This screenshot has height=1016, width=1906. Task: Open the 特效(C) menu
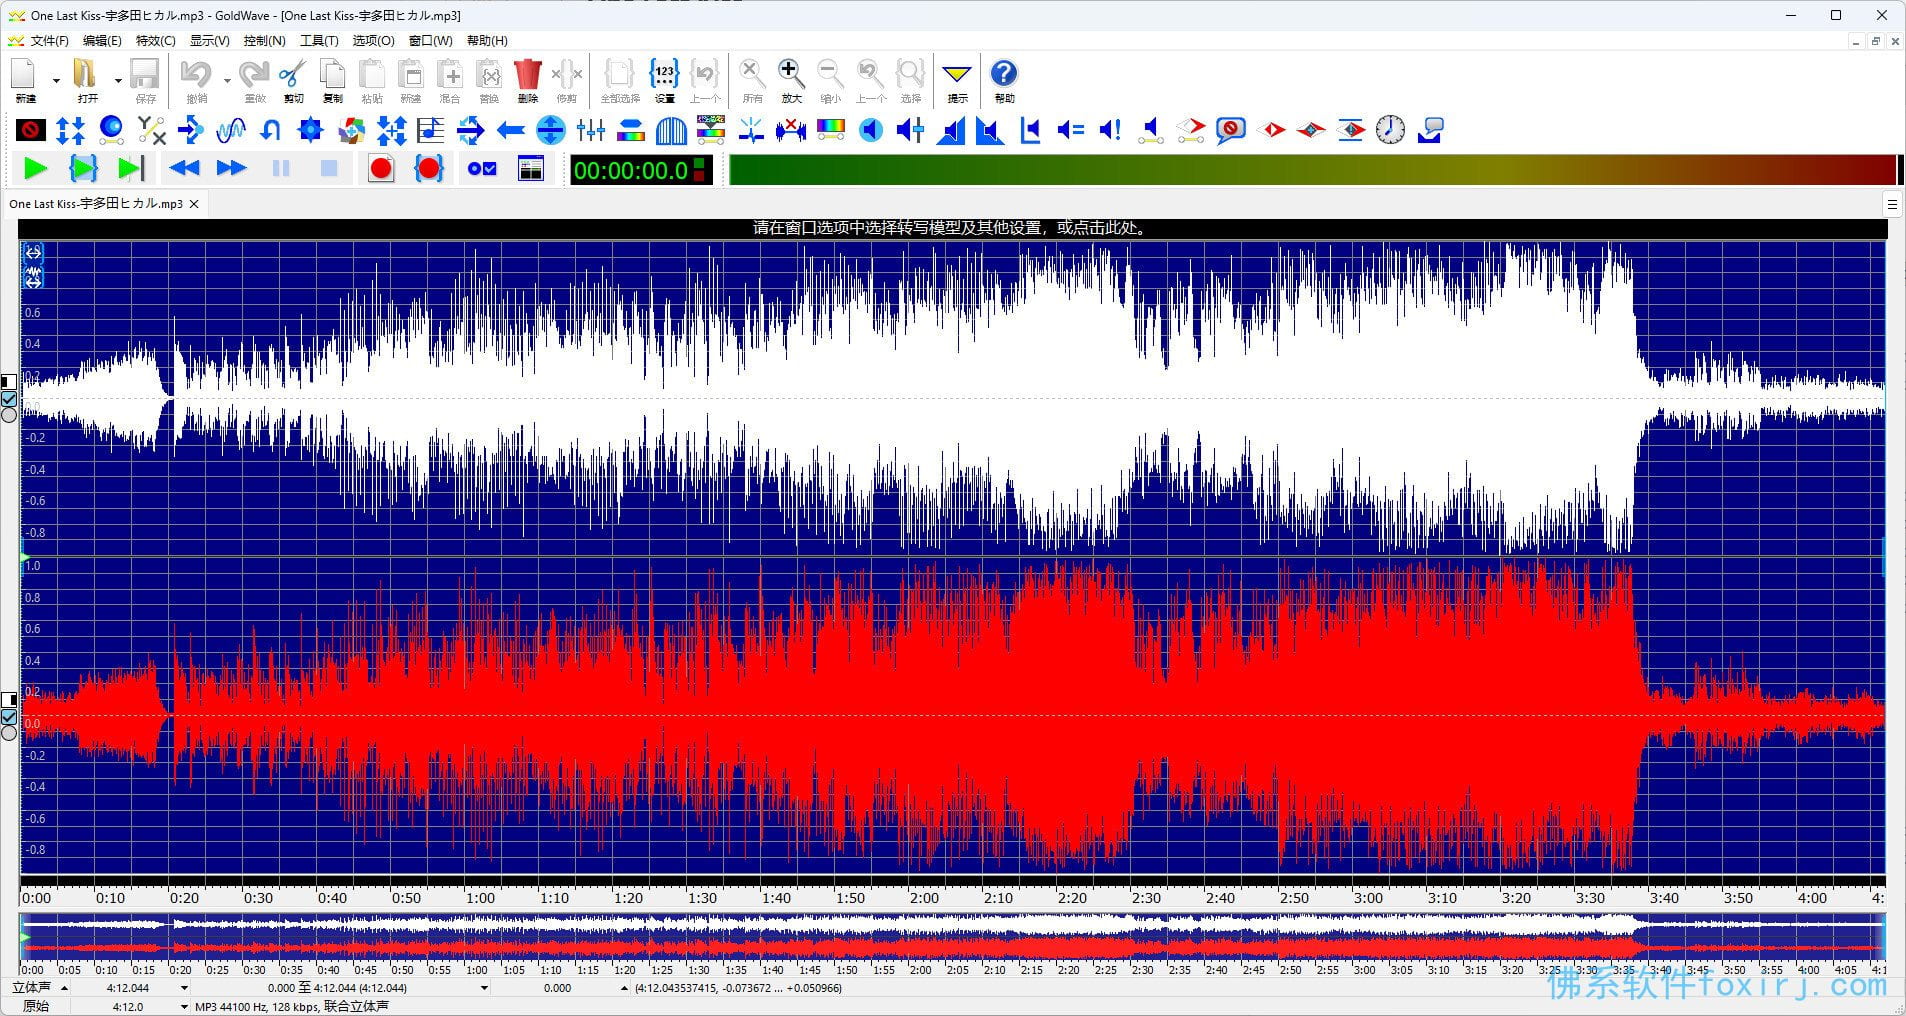[155, 41]
